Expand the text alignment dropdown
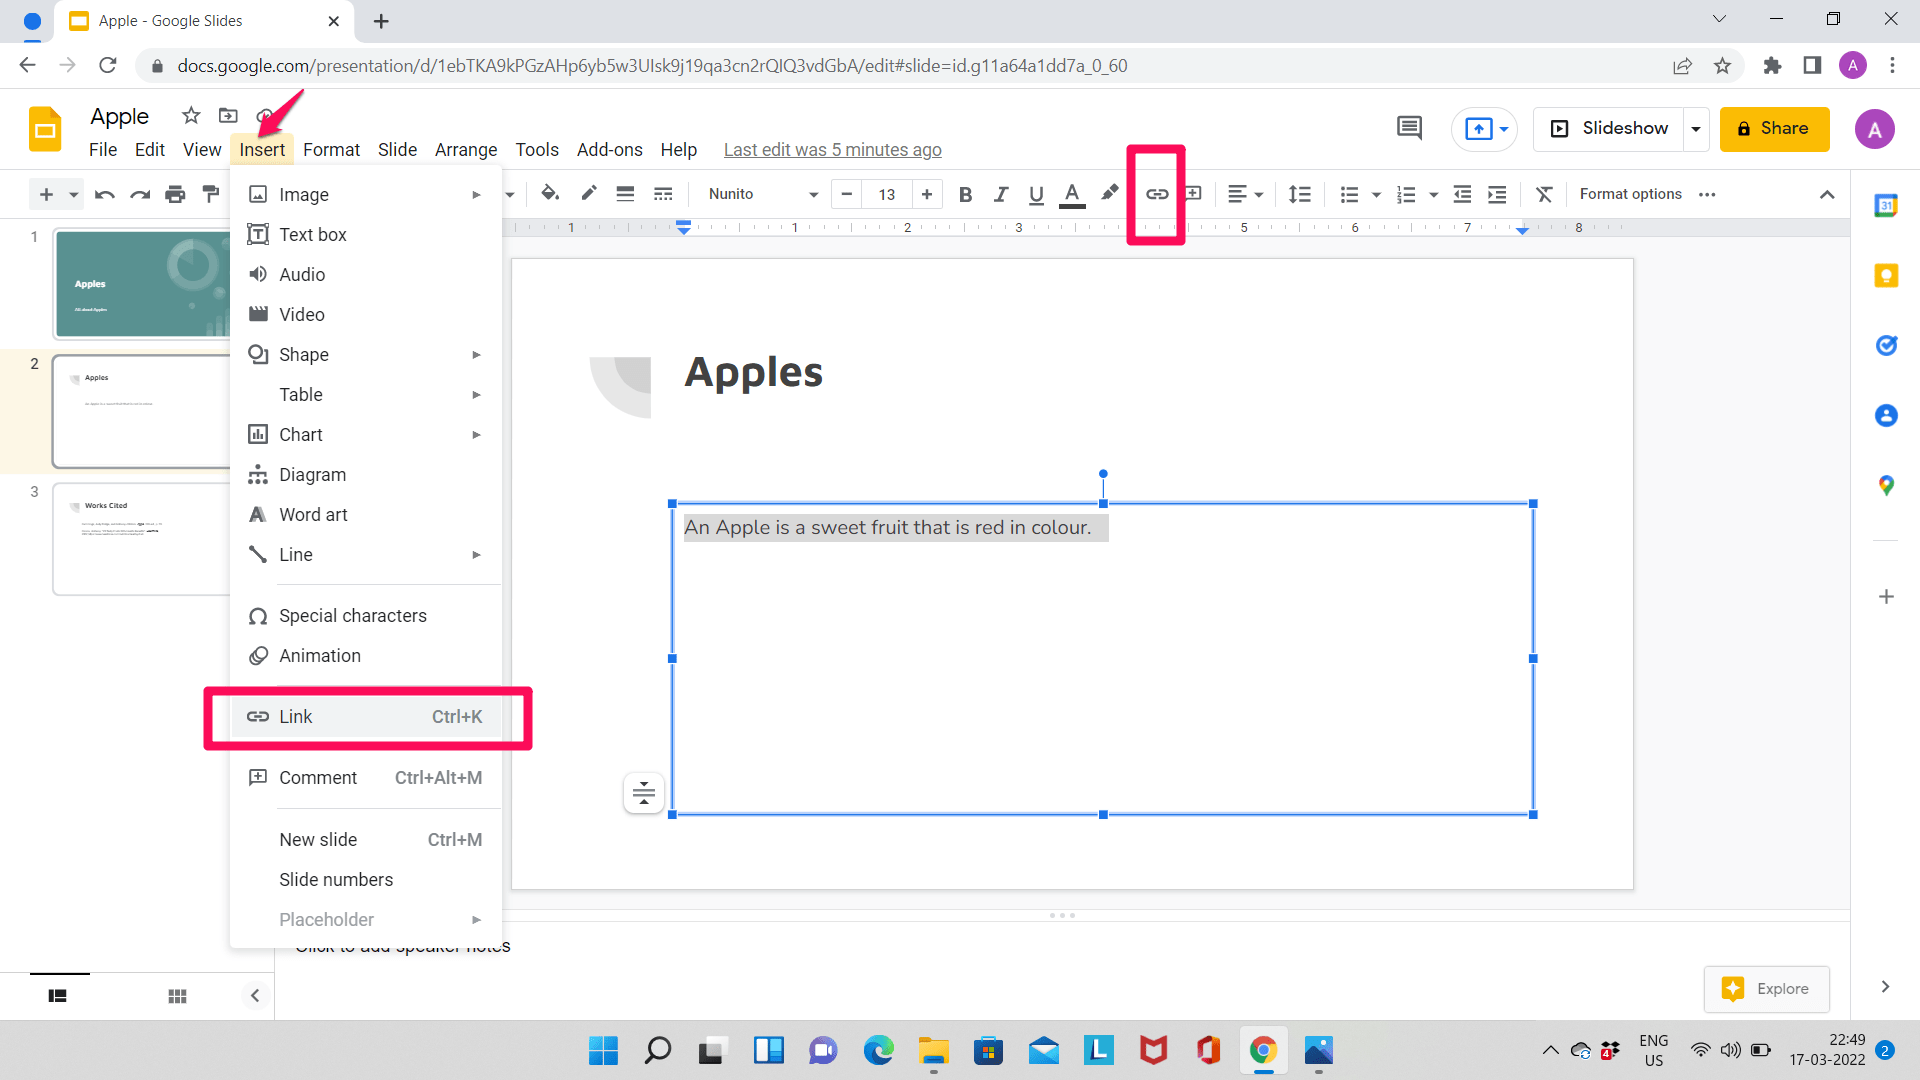Image resolution: width=1920 pixels, height=1080 pixels. [x=1259, y=194]
